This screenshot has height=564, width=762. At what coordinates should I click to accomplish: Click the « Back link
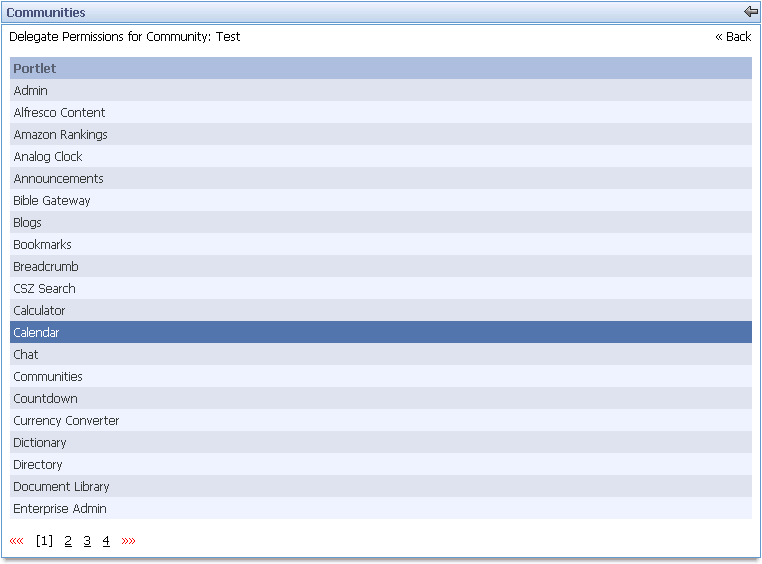[x=733, y=37]
